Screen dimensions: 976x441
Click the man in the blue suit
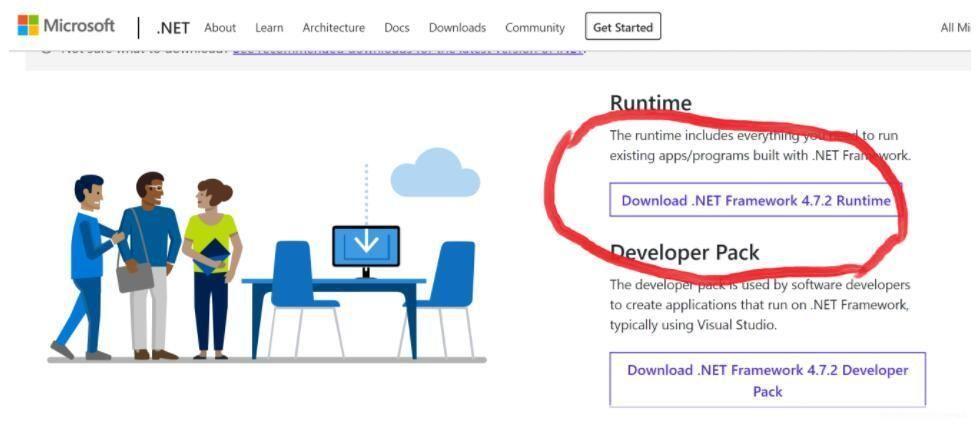pyautogui.click(x=88, y=262)
